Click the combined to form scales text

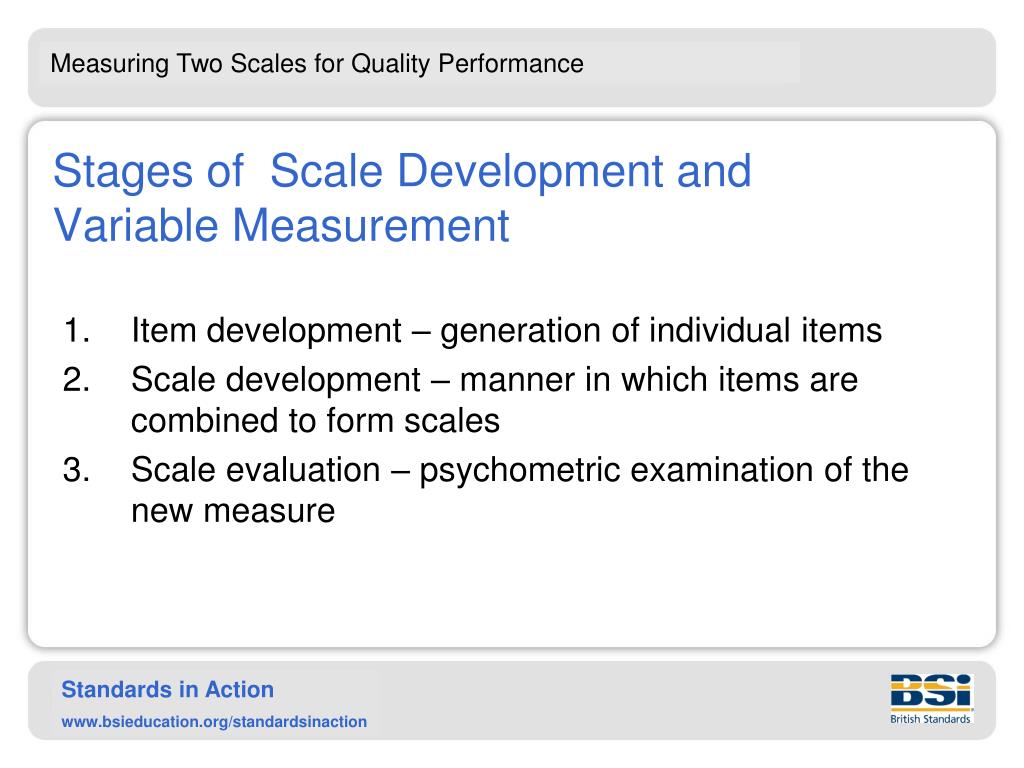[315, 420]
